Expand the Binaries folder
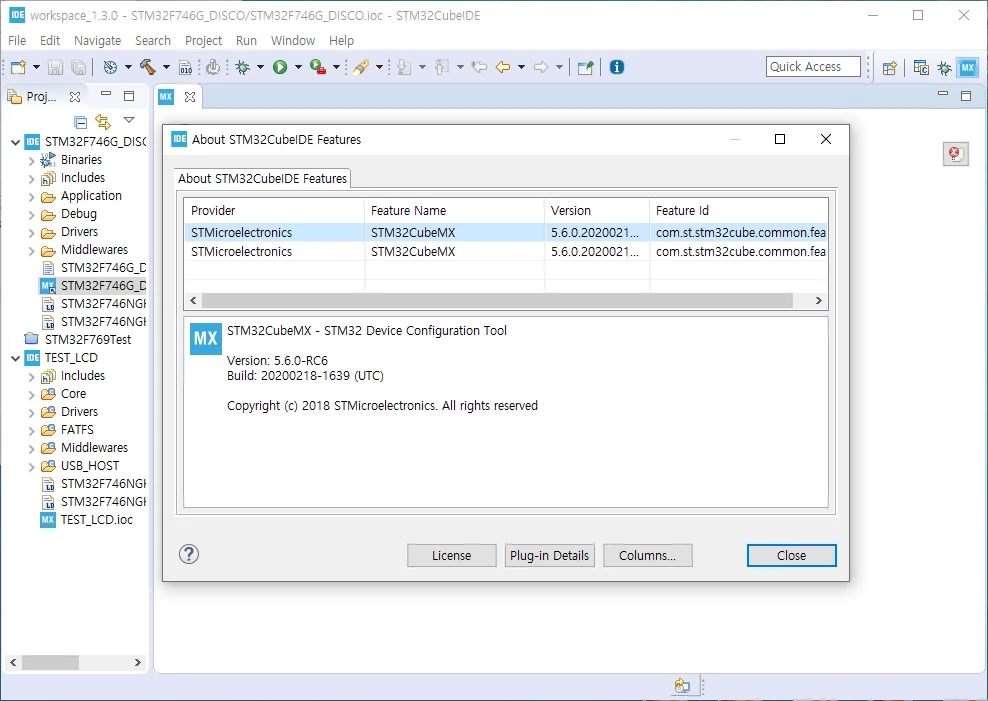This screenshot has height=701, width=988. point(32,161)
